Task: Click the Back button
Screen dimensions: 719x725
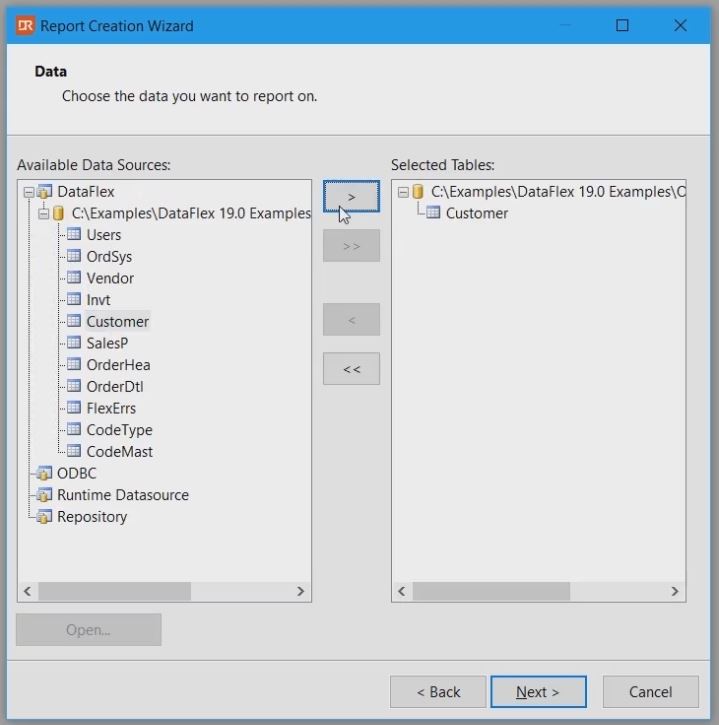Action: pos(438,692)
